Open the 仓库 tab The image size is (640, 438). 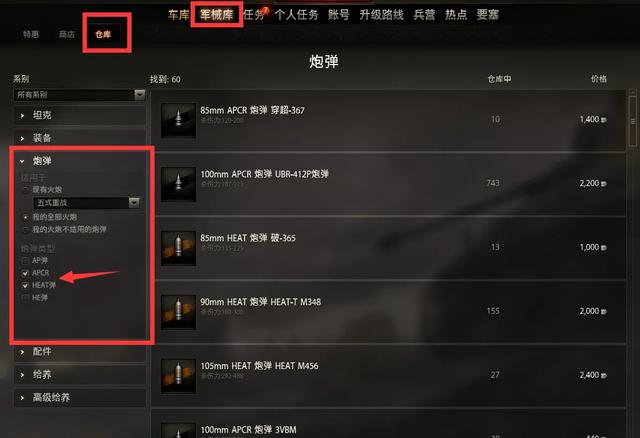click(103, 34)
